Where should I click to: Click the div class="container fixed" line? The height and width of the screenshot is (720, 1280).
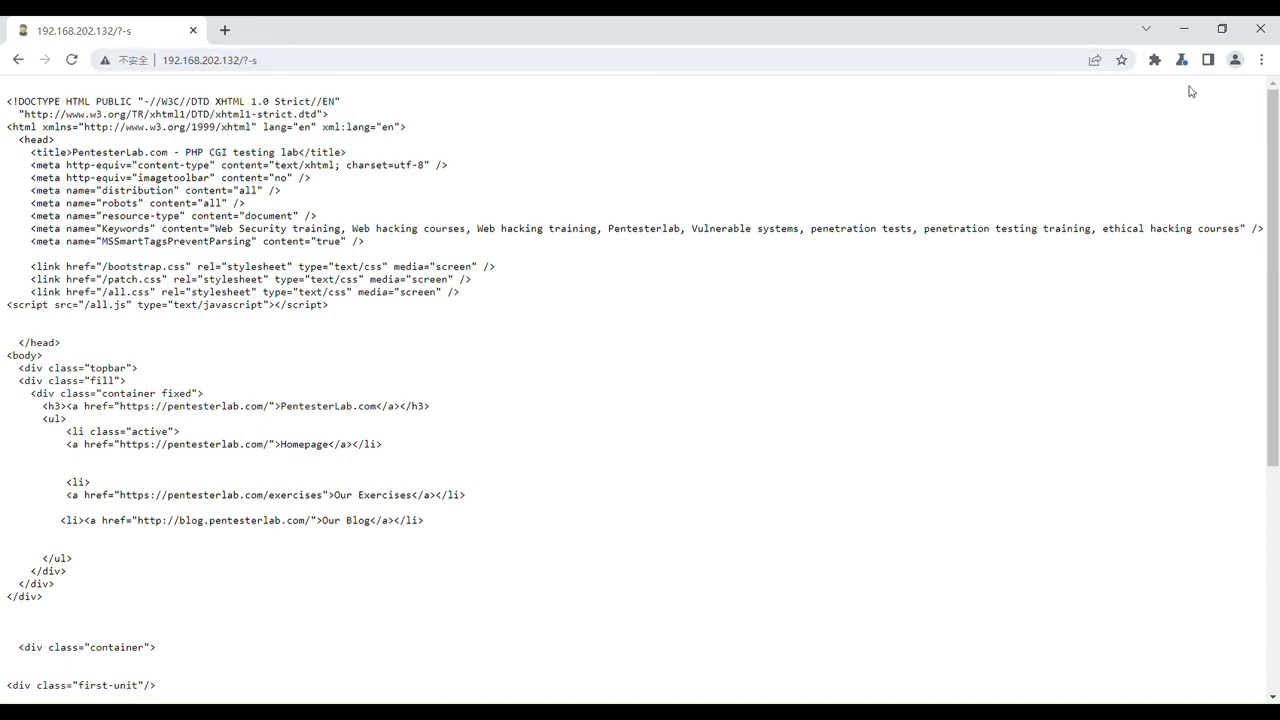(116, 394)
